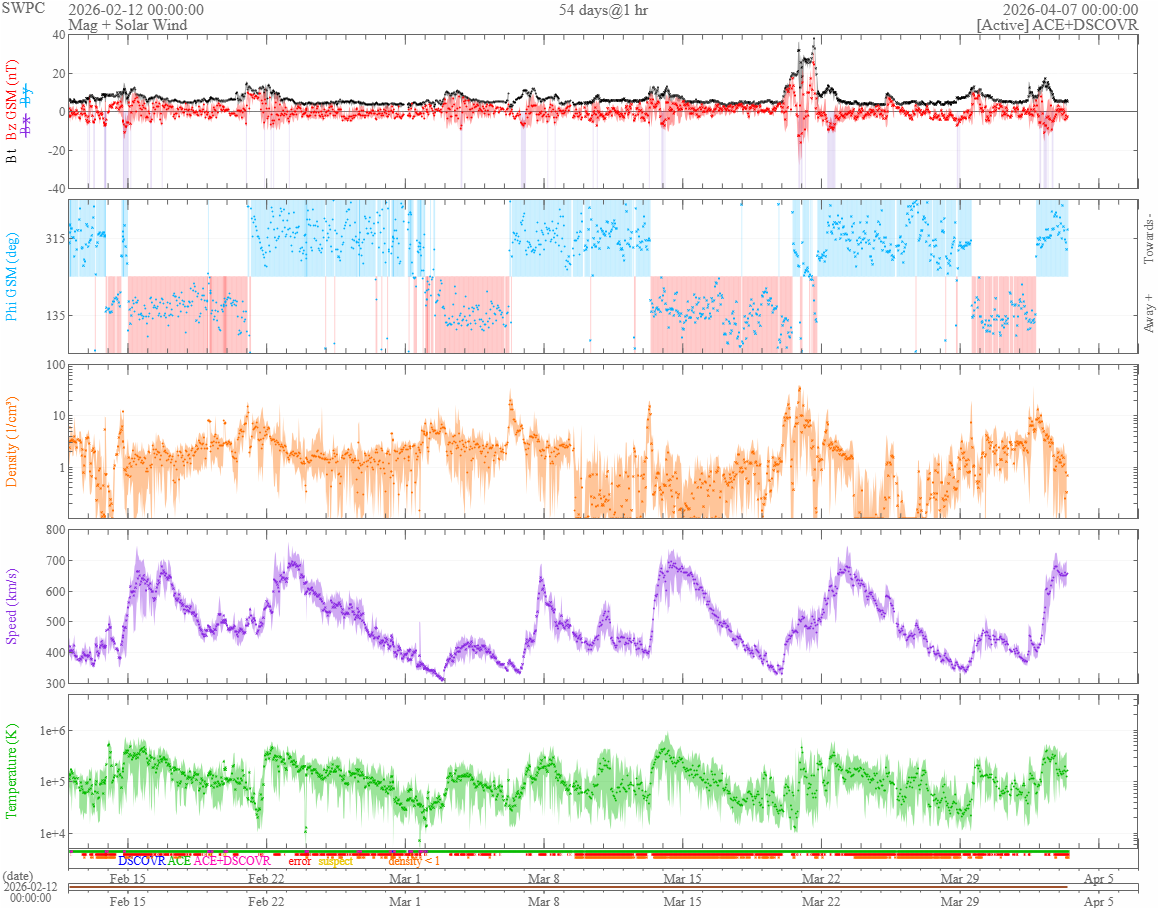1158x908 pixels.
Task: Click the end date 2026-04-07 in the header
Action: pyautogui.click(x=1070, y=10)
